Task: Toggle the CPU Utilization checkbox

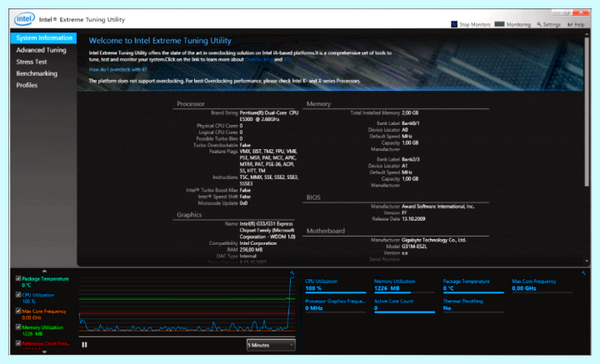Action: (x=18, y=294)
